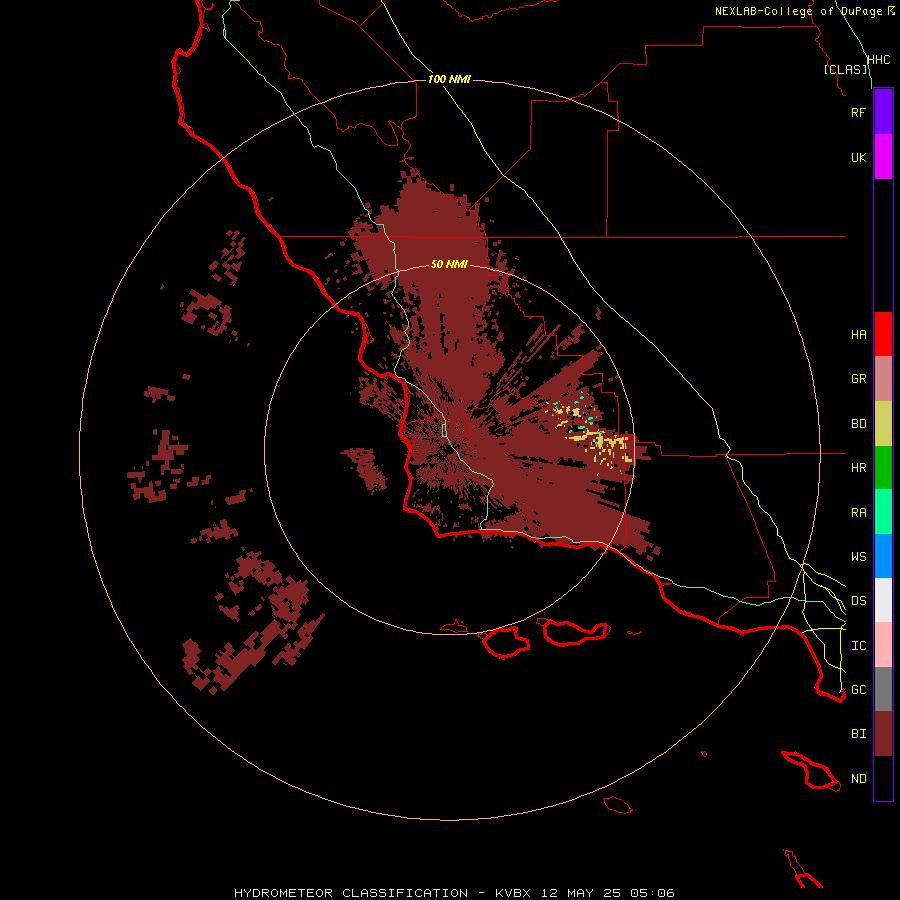900x900 pixels.
Task: Select the white DS dry snow swatch
Action: 883,600
